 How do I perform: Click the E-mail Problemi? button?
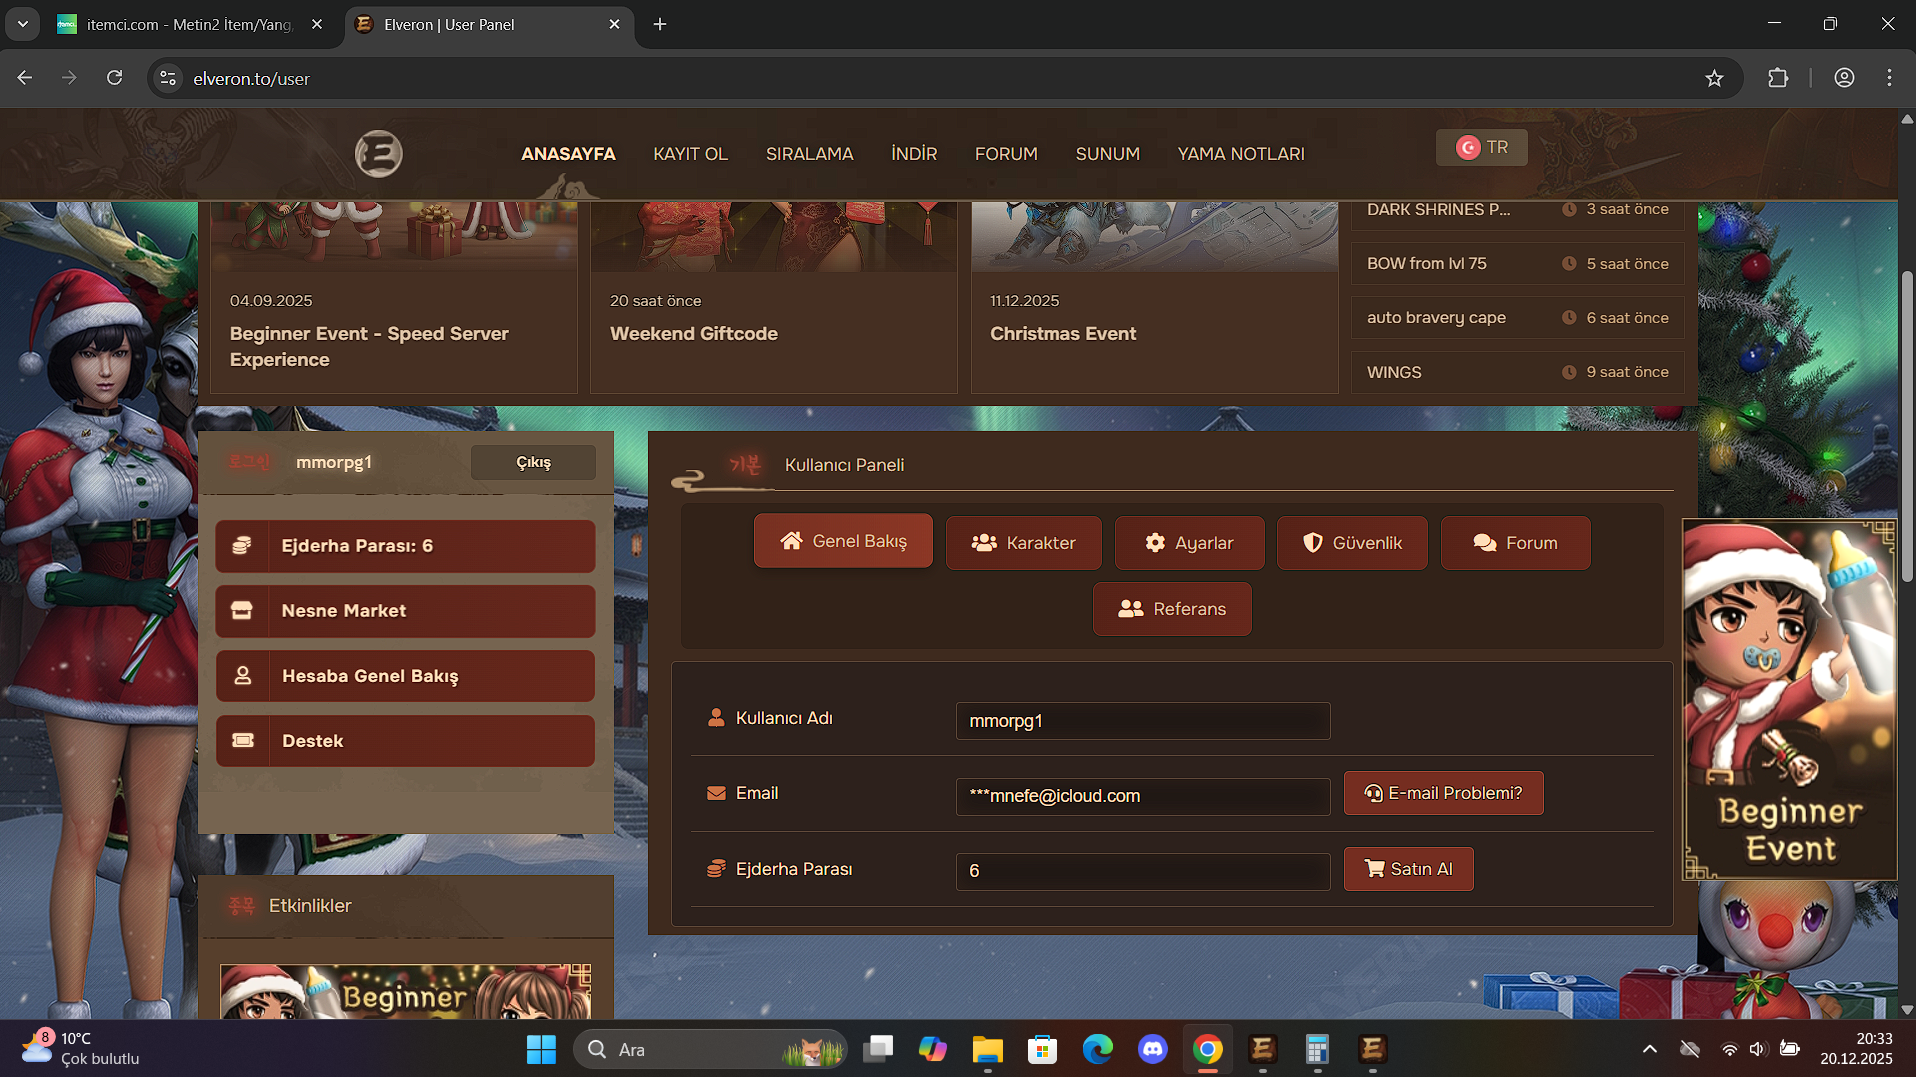tap(1443, 793)
